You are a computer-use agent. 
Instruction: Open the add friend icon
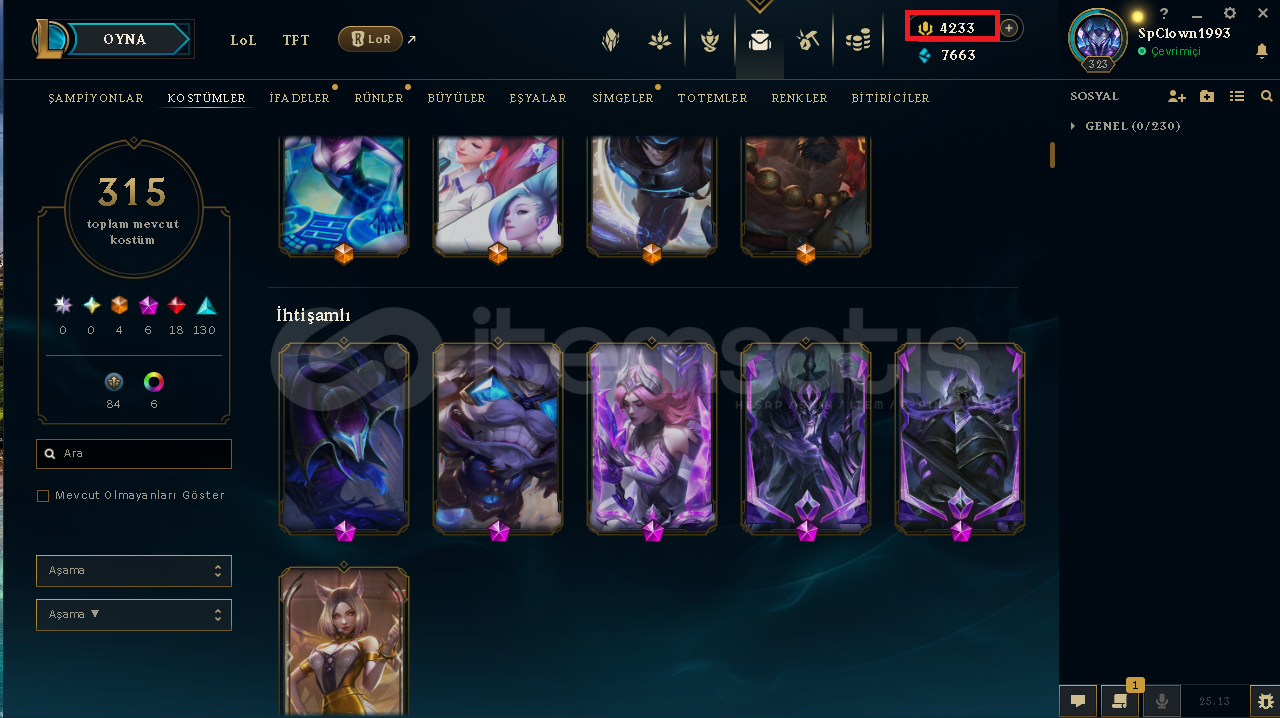pyautogui.click(x=1177, y=96)
